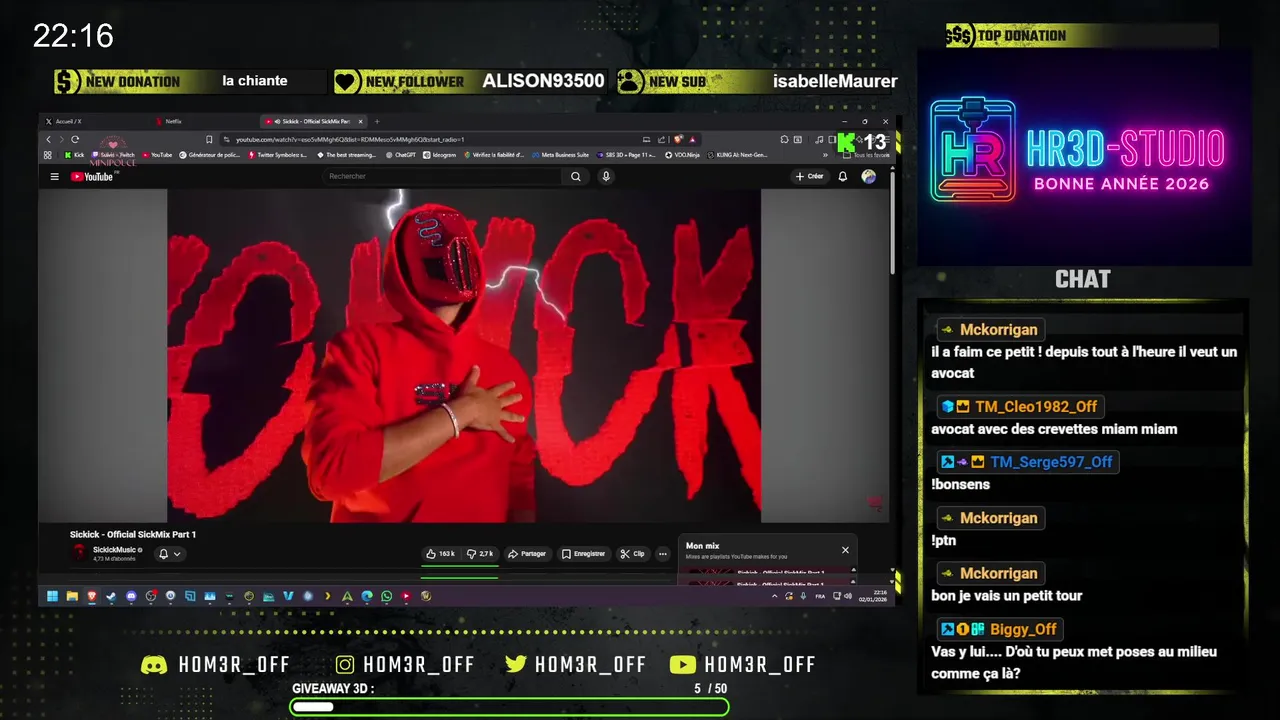Open Windows Start menu
1280x720 pixels.
coord(52,596)
